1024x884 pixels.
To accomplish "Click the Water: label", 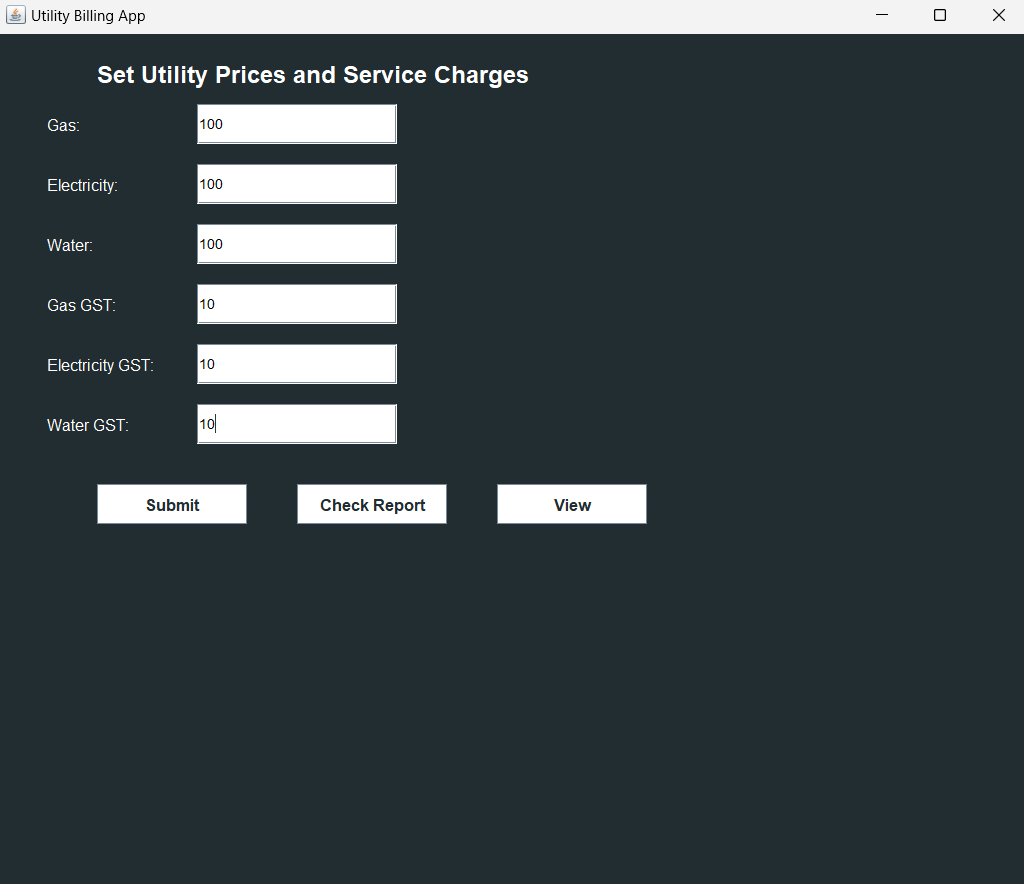I will click(69, 245).
